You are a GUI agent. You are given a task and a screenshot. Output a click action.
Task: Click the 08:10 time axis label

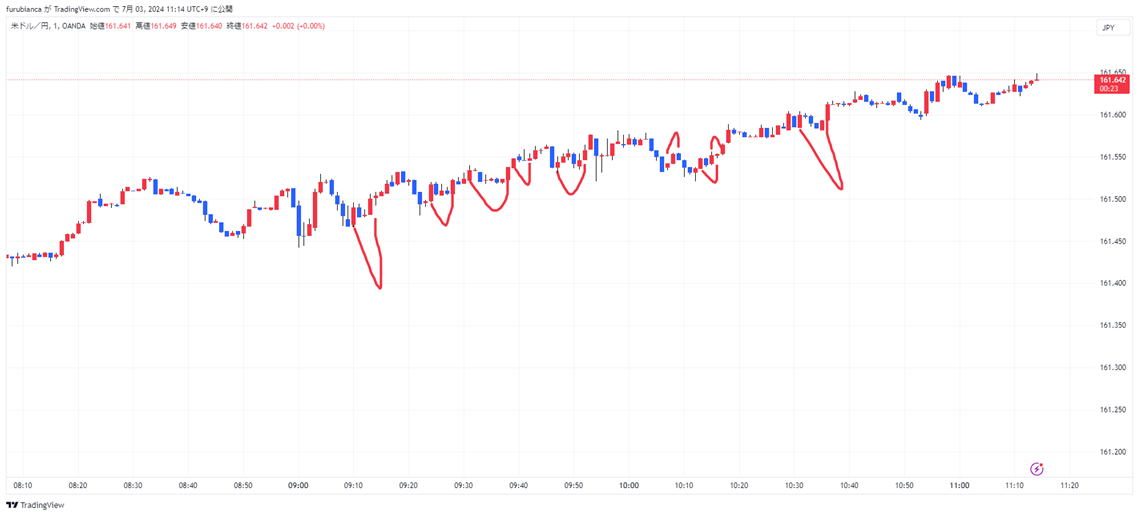(22, 486)
